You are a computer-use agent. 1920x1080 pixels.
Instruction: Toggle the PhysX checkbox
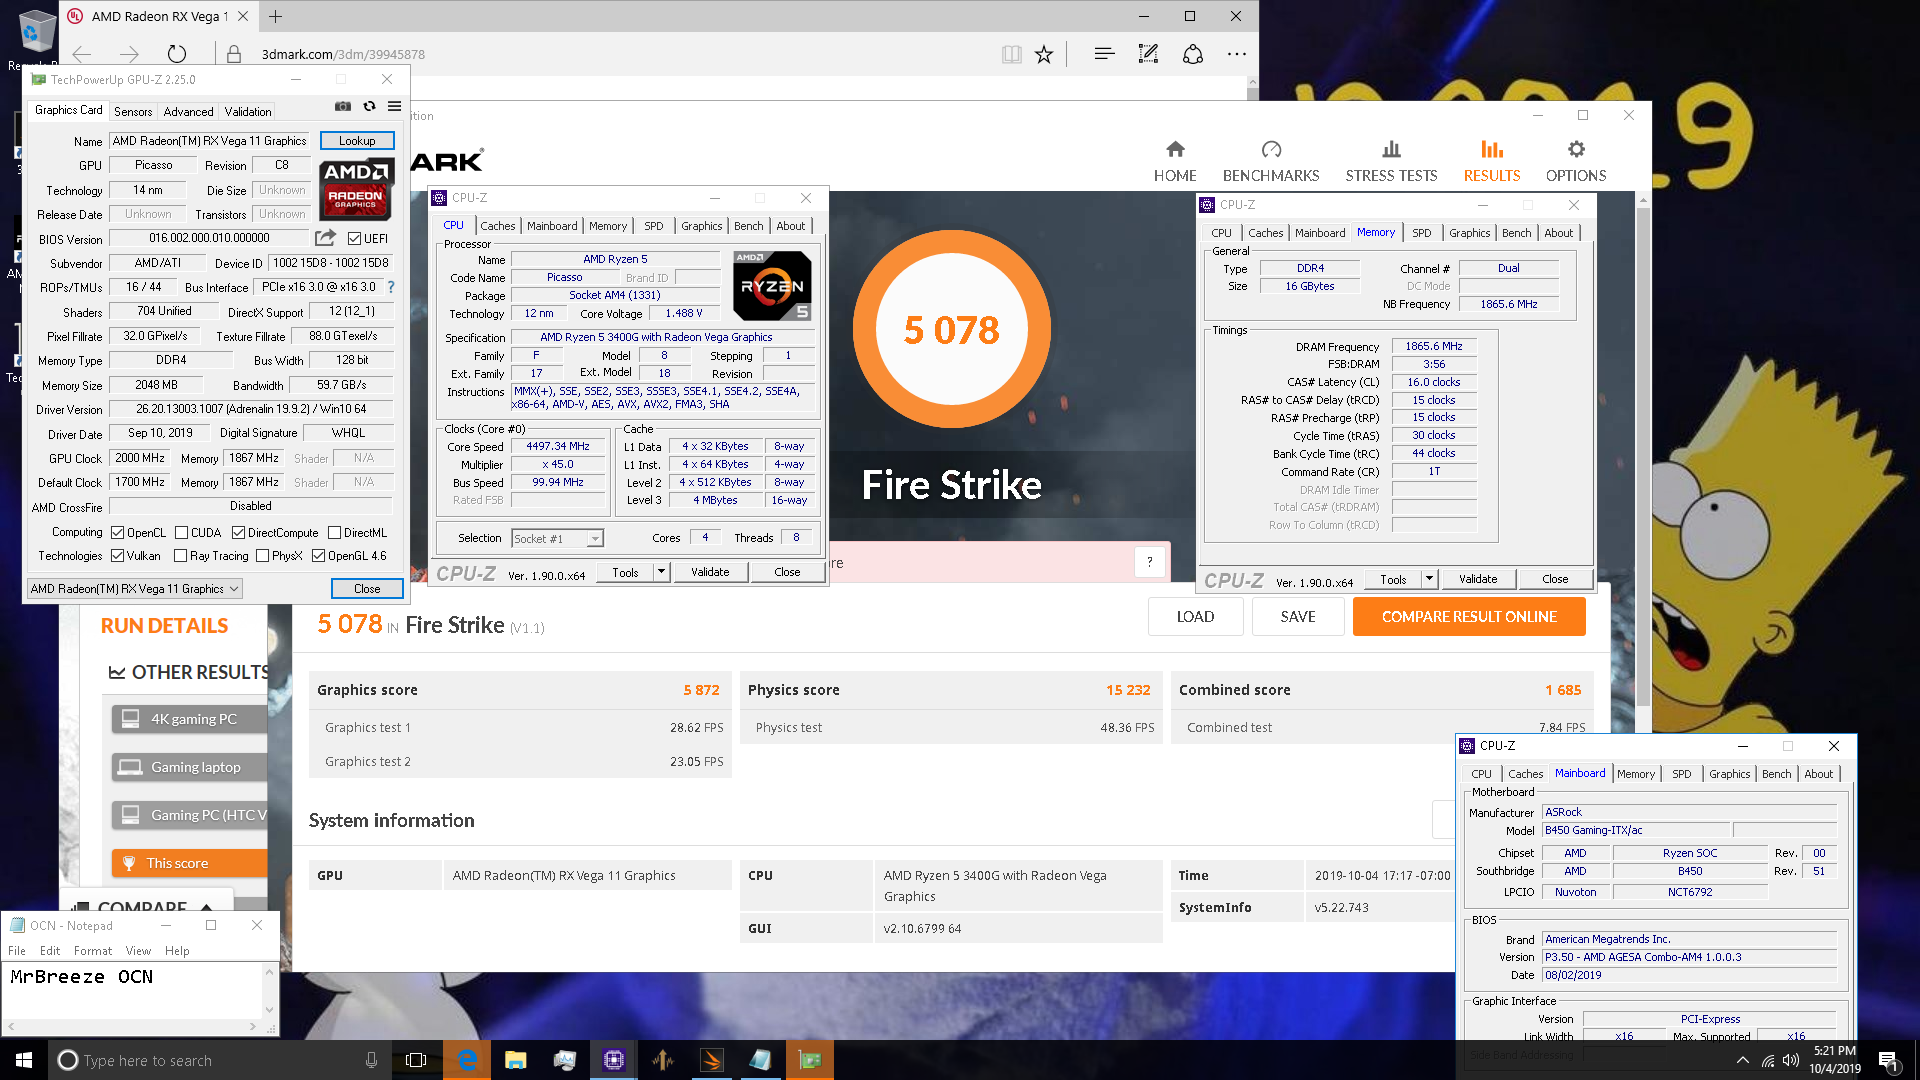coord(262,556)
